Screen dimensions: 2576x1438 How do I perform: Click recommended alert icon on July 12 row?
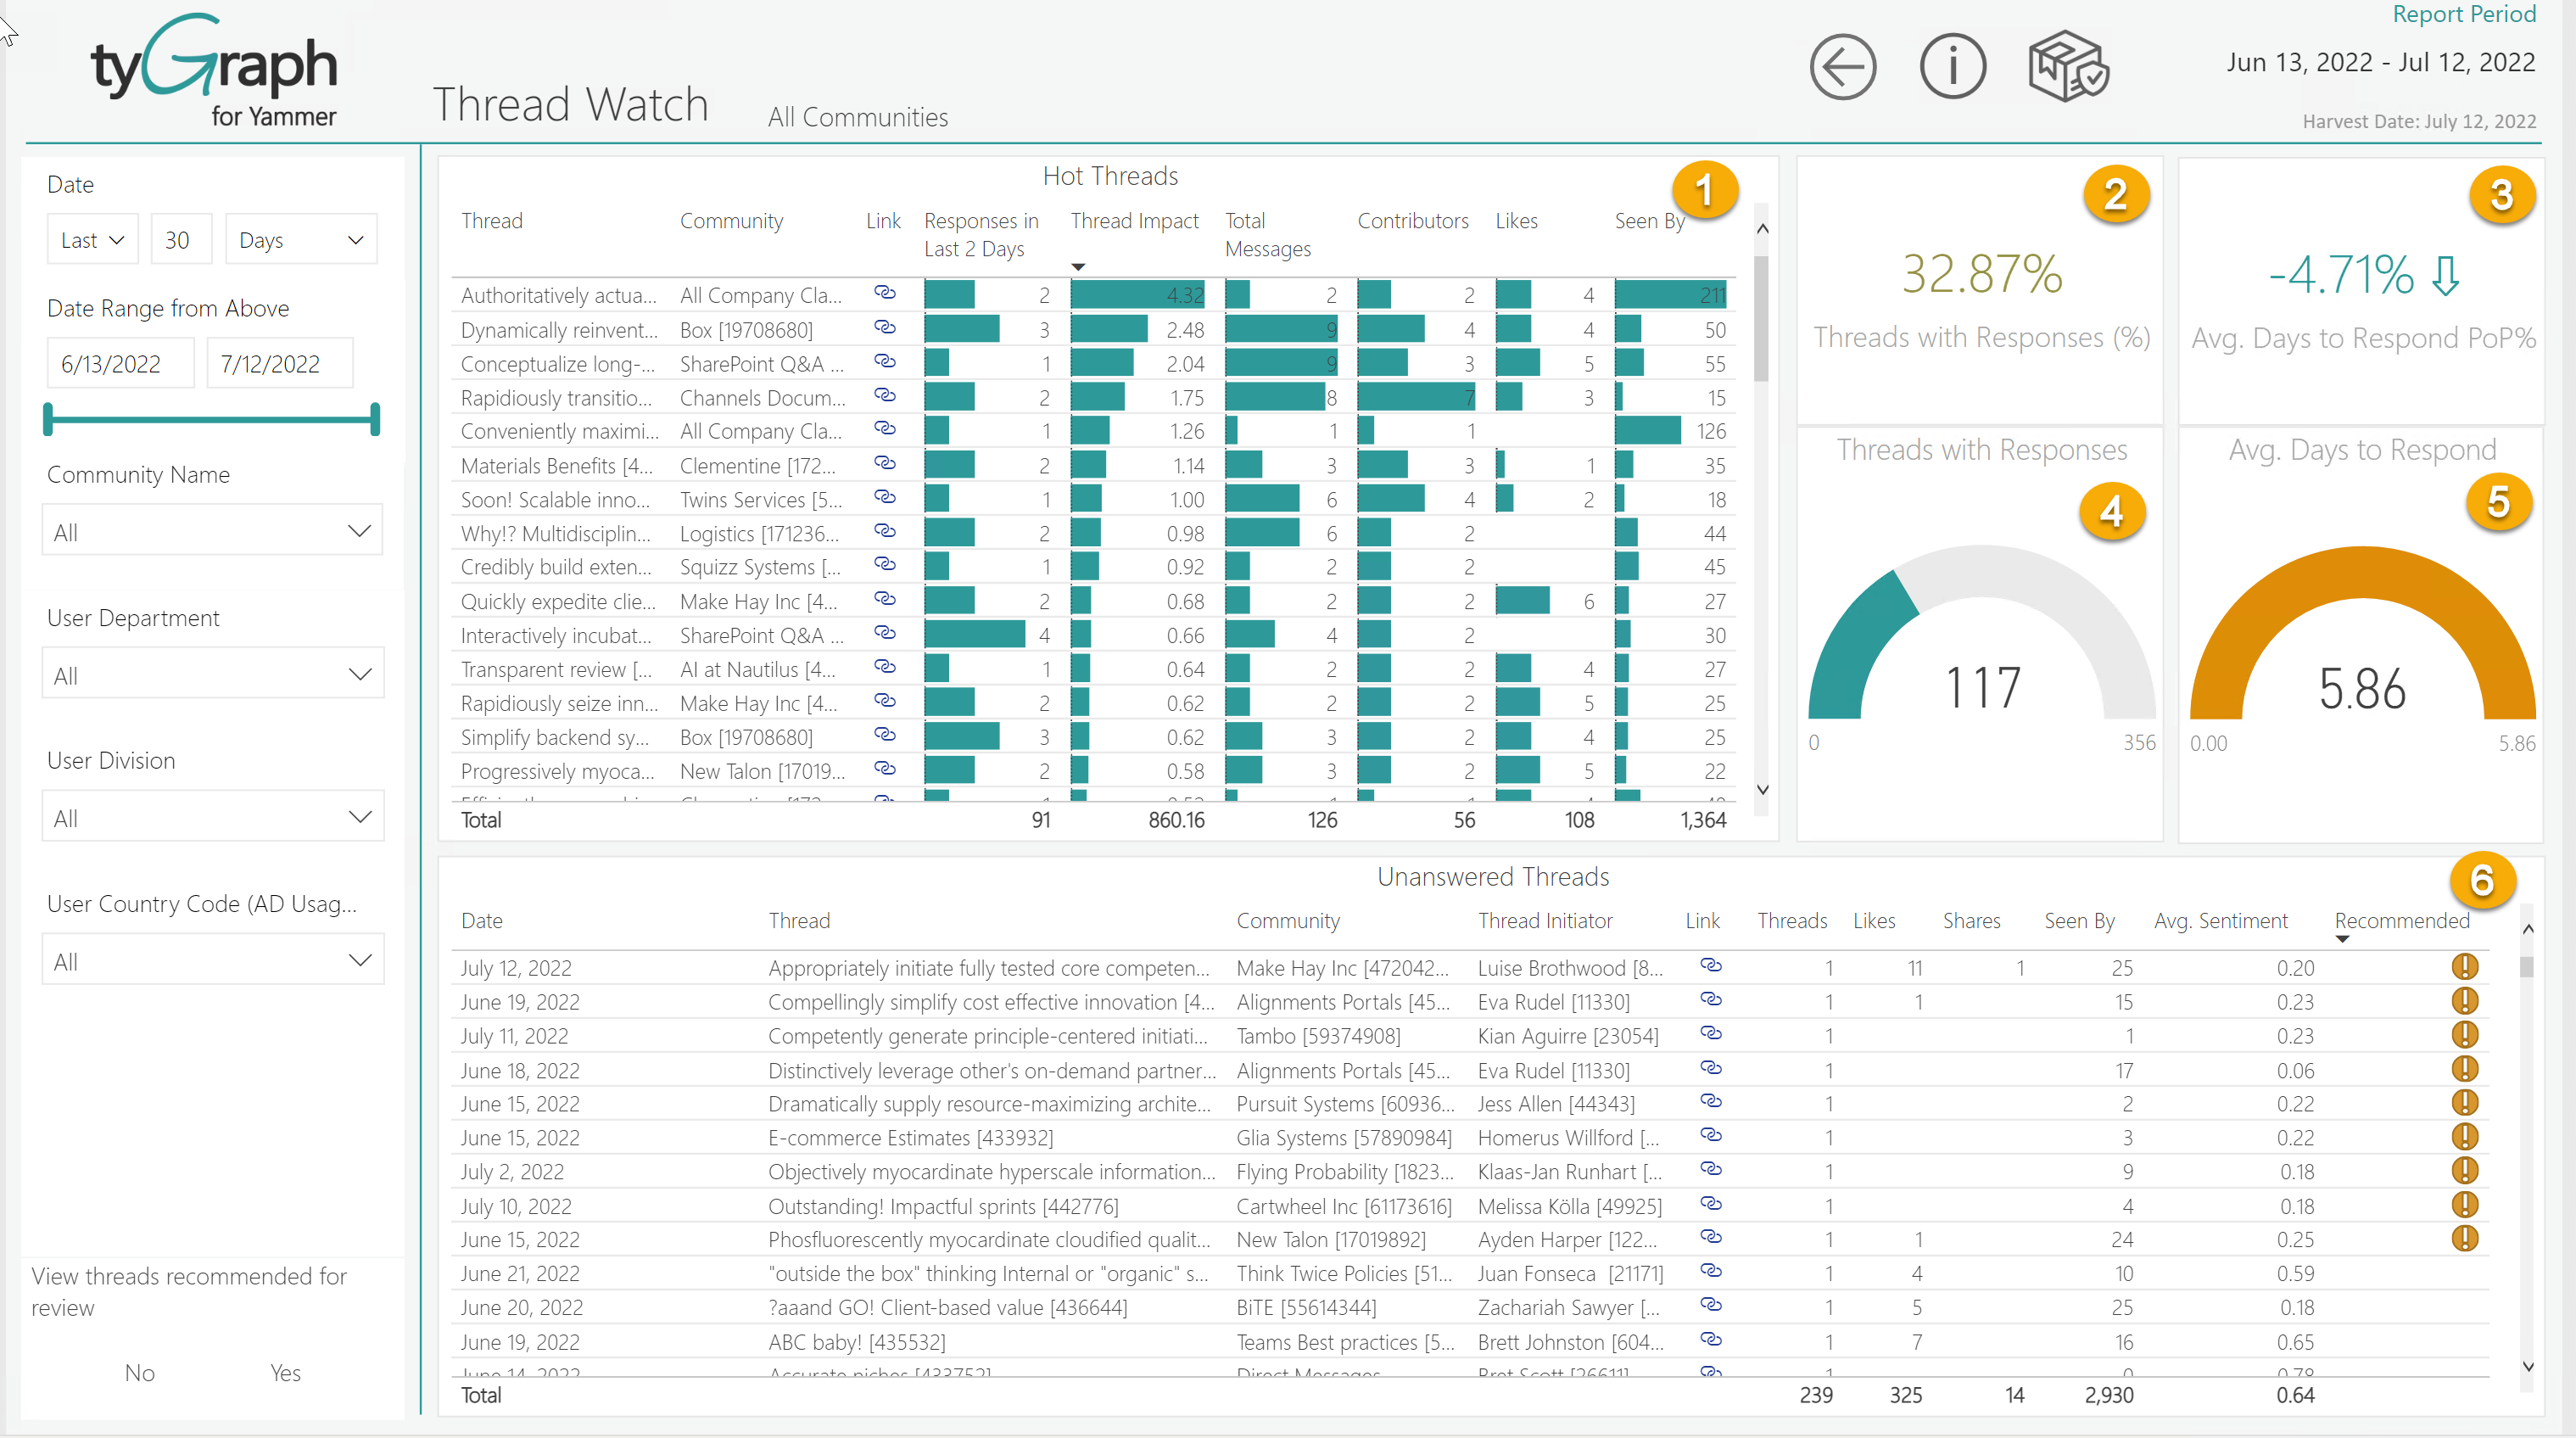pos(2465,966)
